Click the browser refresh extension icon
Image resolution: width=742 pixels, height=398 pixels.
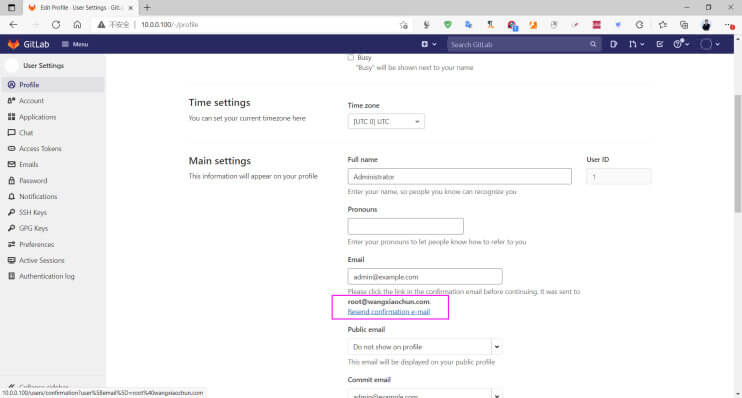tap(639, 25)
